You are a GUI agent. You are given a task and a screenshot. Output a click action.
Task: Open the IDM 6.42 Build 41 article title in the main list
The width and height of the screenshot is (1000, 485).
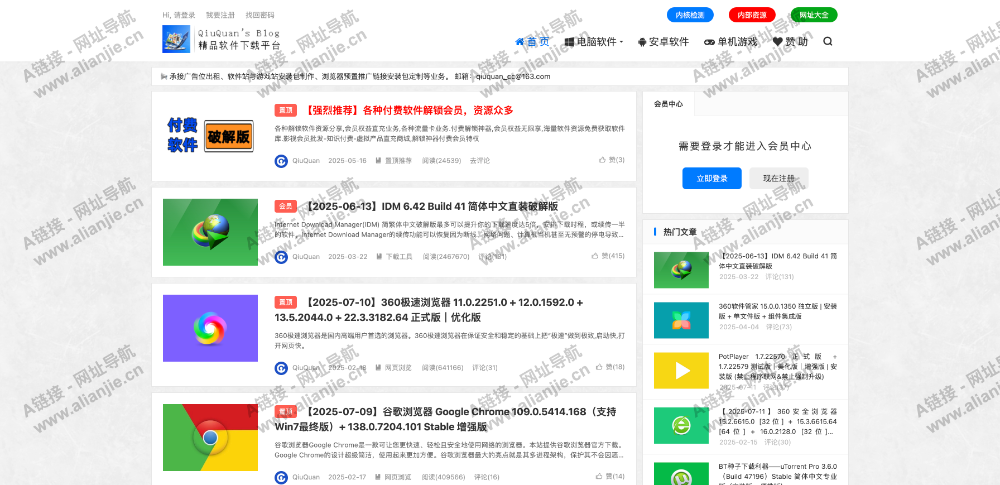point(431,206)
